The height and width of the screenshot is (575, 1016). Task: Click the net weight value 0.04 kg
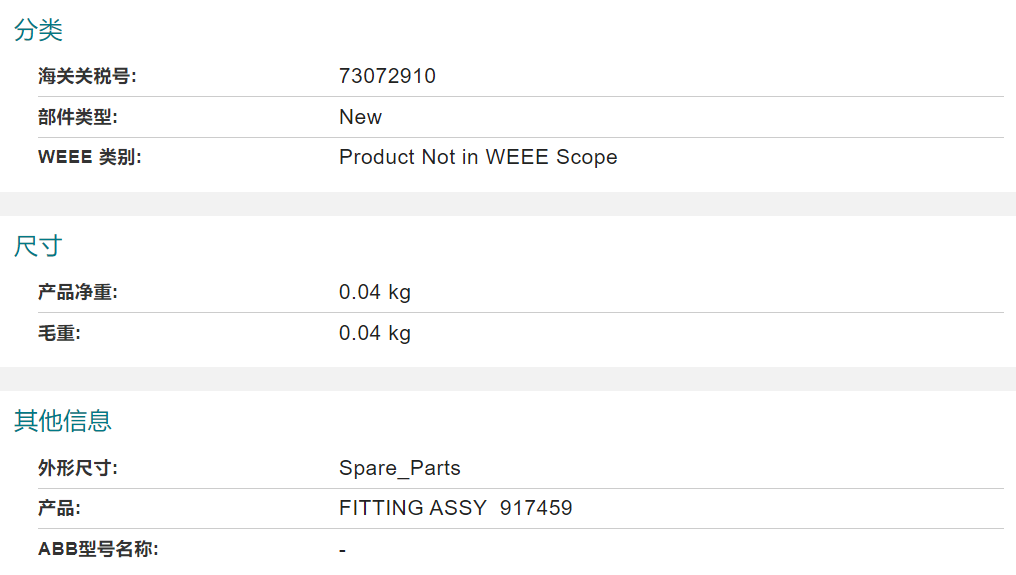375,292
